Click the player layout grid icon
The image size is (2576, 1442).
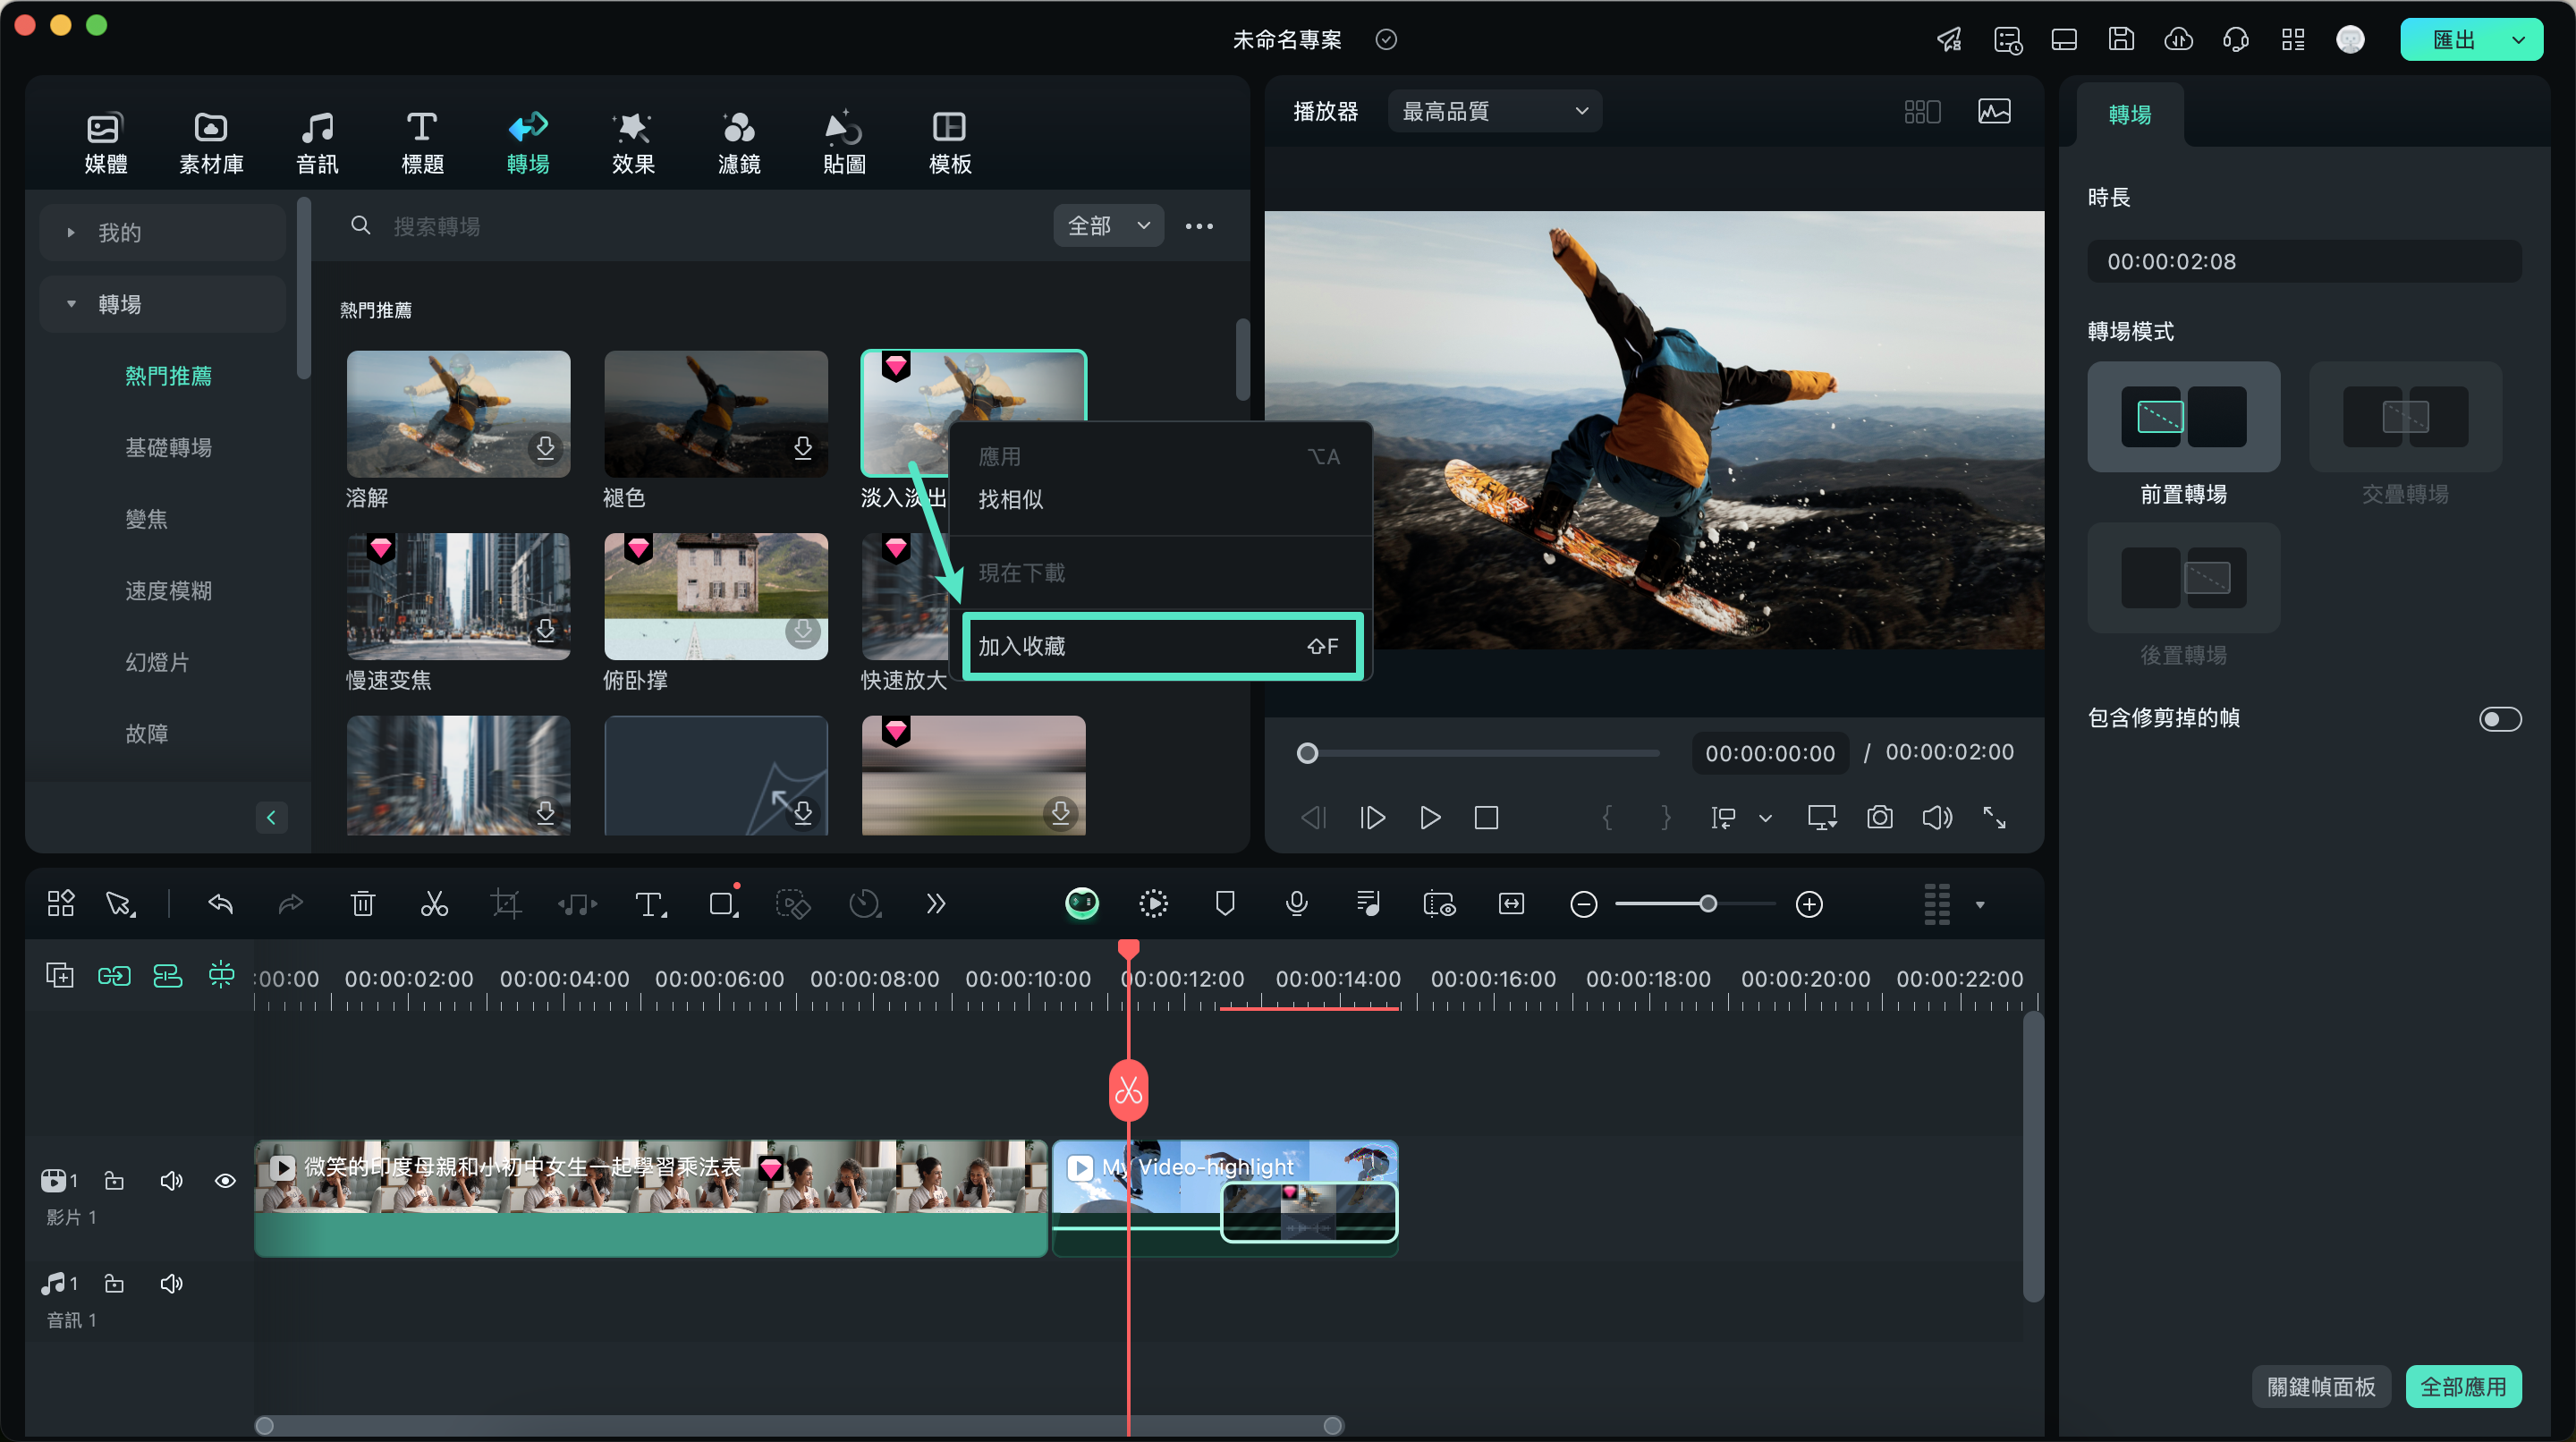1922,111
